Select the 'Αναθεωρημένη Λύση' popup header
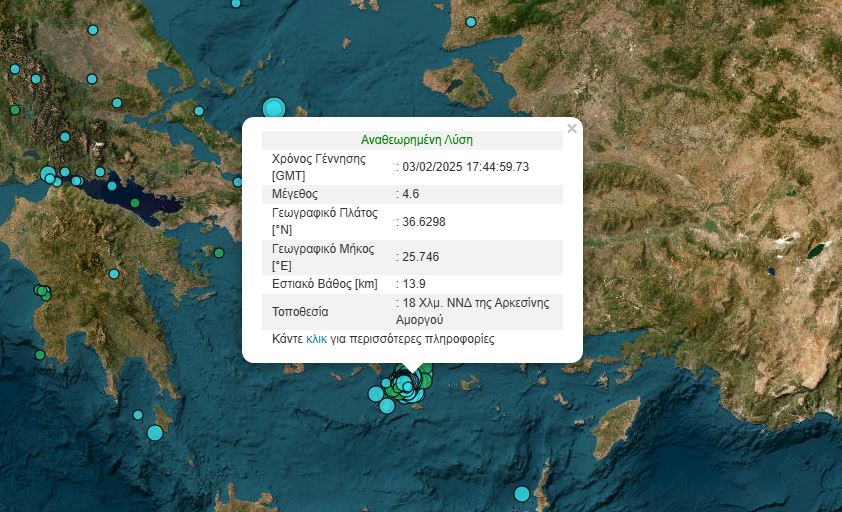842x512 pixels. (417, 140)
